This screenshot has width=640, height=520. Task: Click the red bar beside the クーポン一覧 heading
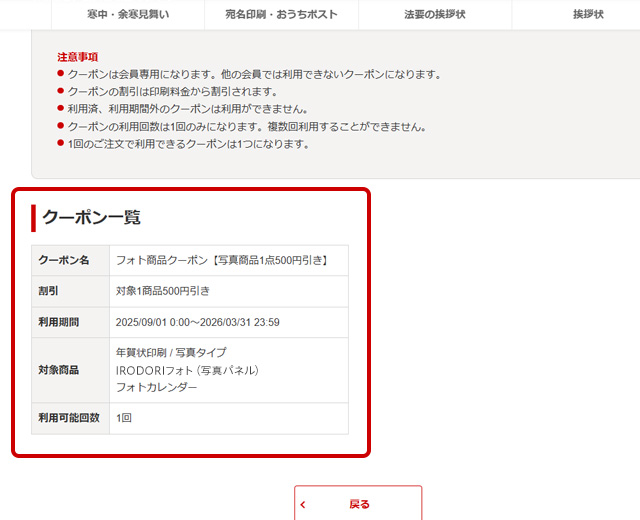pos(34,218)
